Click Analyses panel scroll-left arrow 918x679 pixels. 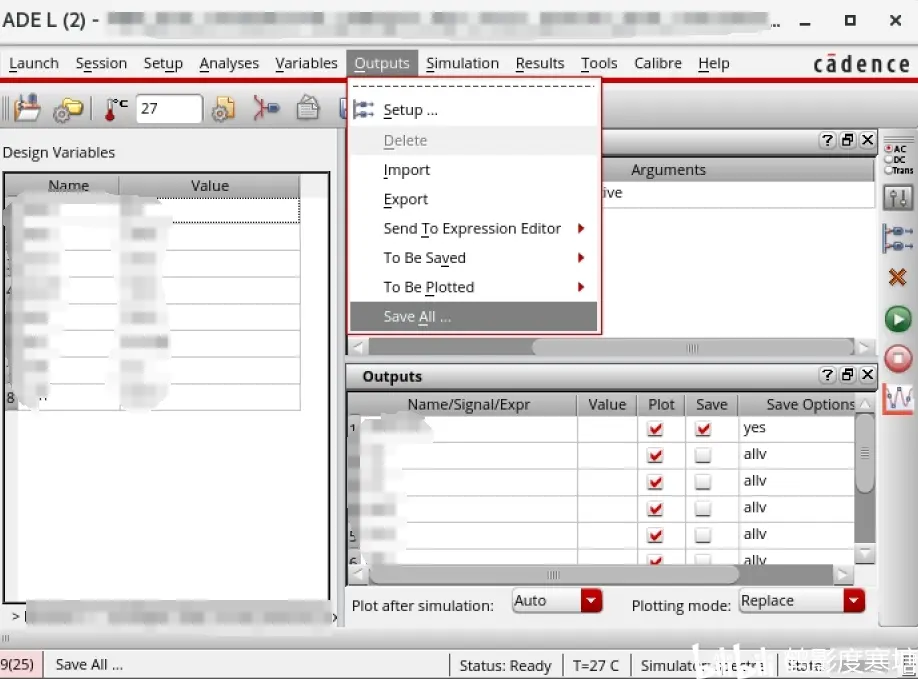[x=358, y=347]
